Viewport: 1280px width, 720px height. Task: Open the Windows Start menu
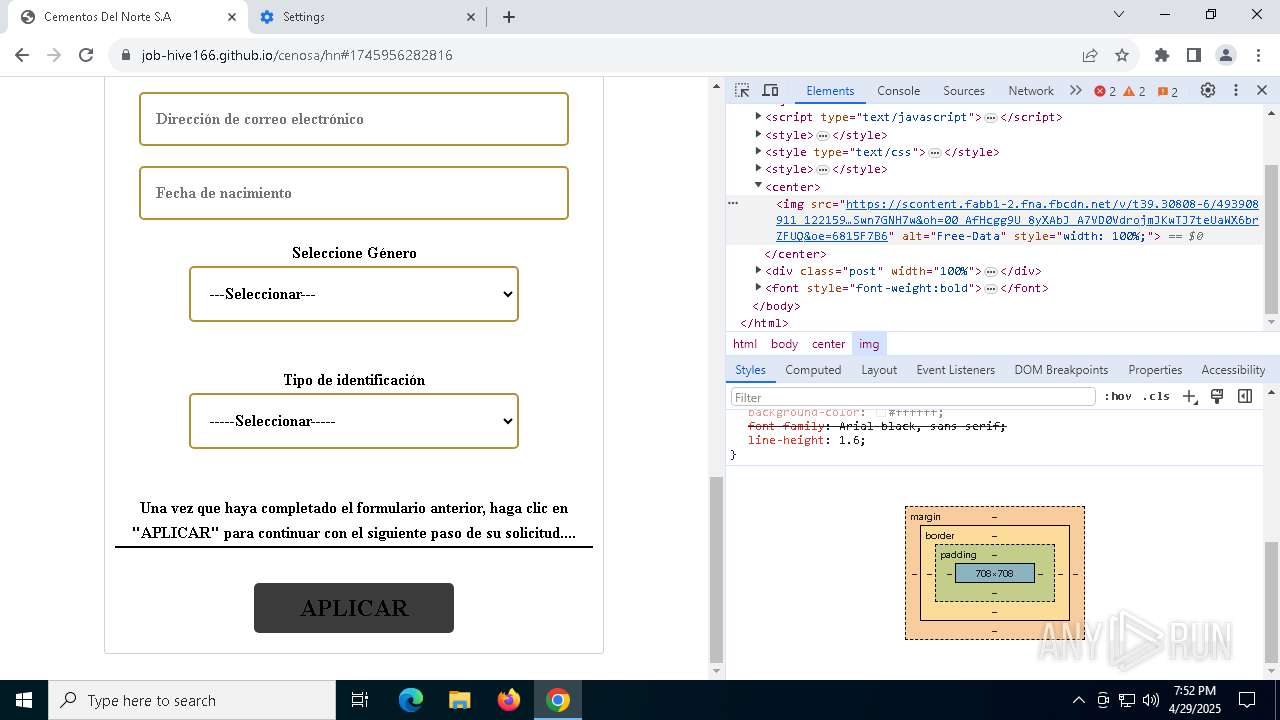coord(24,700)
